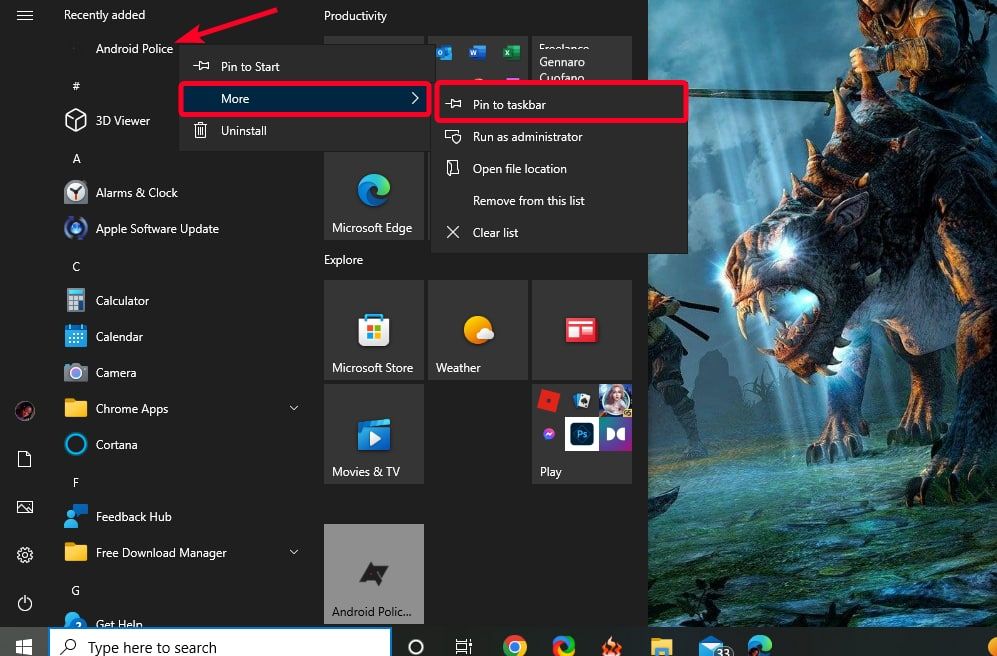
Task: Open File Explorer from the taskbar
Action: pos(661,646)
